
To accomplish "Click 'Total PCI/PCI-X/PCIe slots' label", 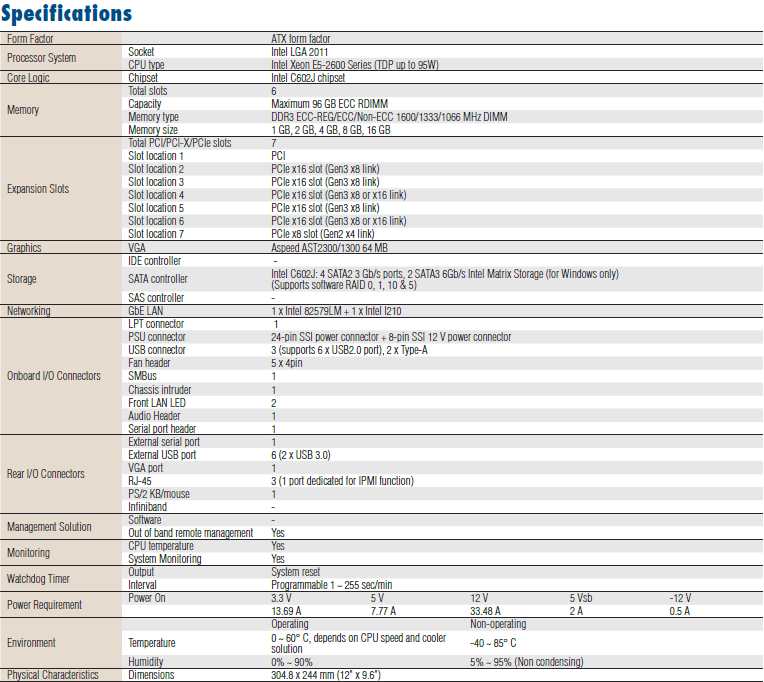I will [180, 143].
